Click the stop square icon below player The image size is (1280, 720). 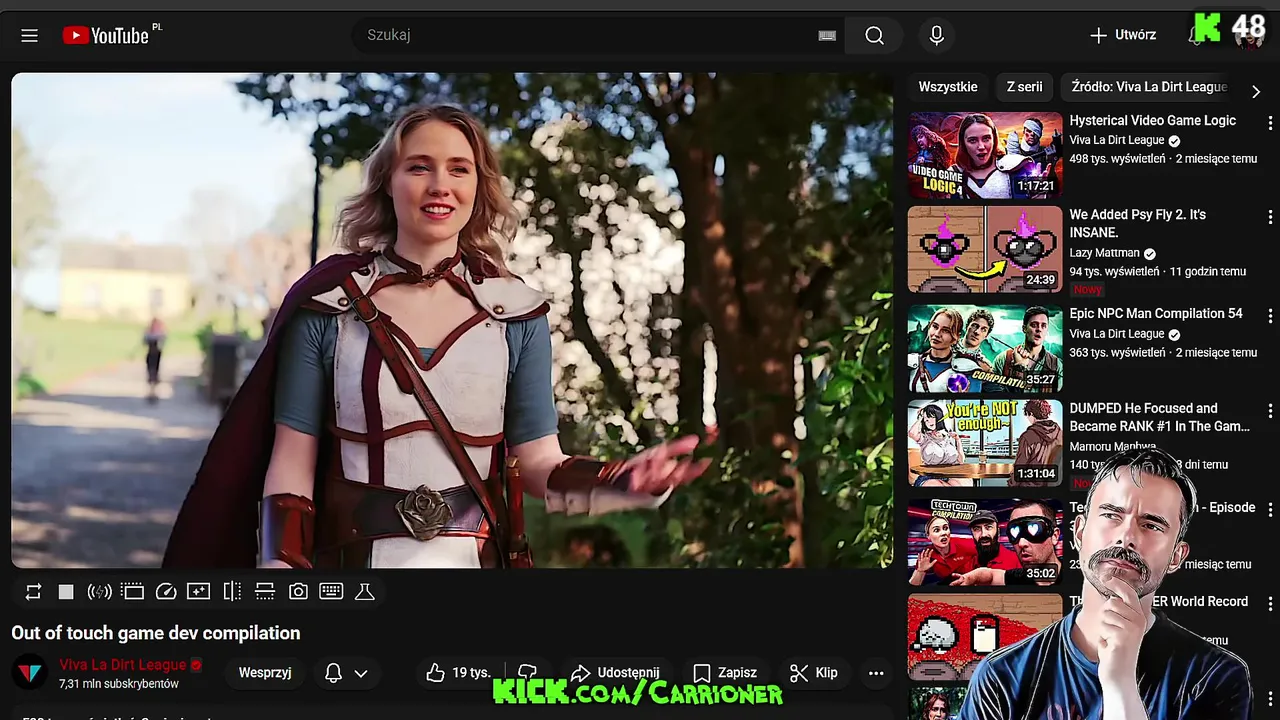(66, 592)
